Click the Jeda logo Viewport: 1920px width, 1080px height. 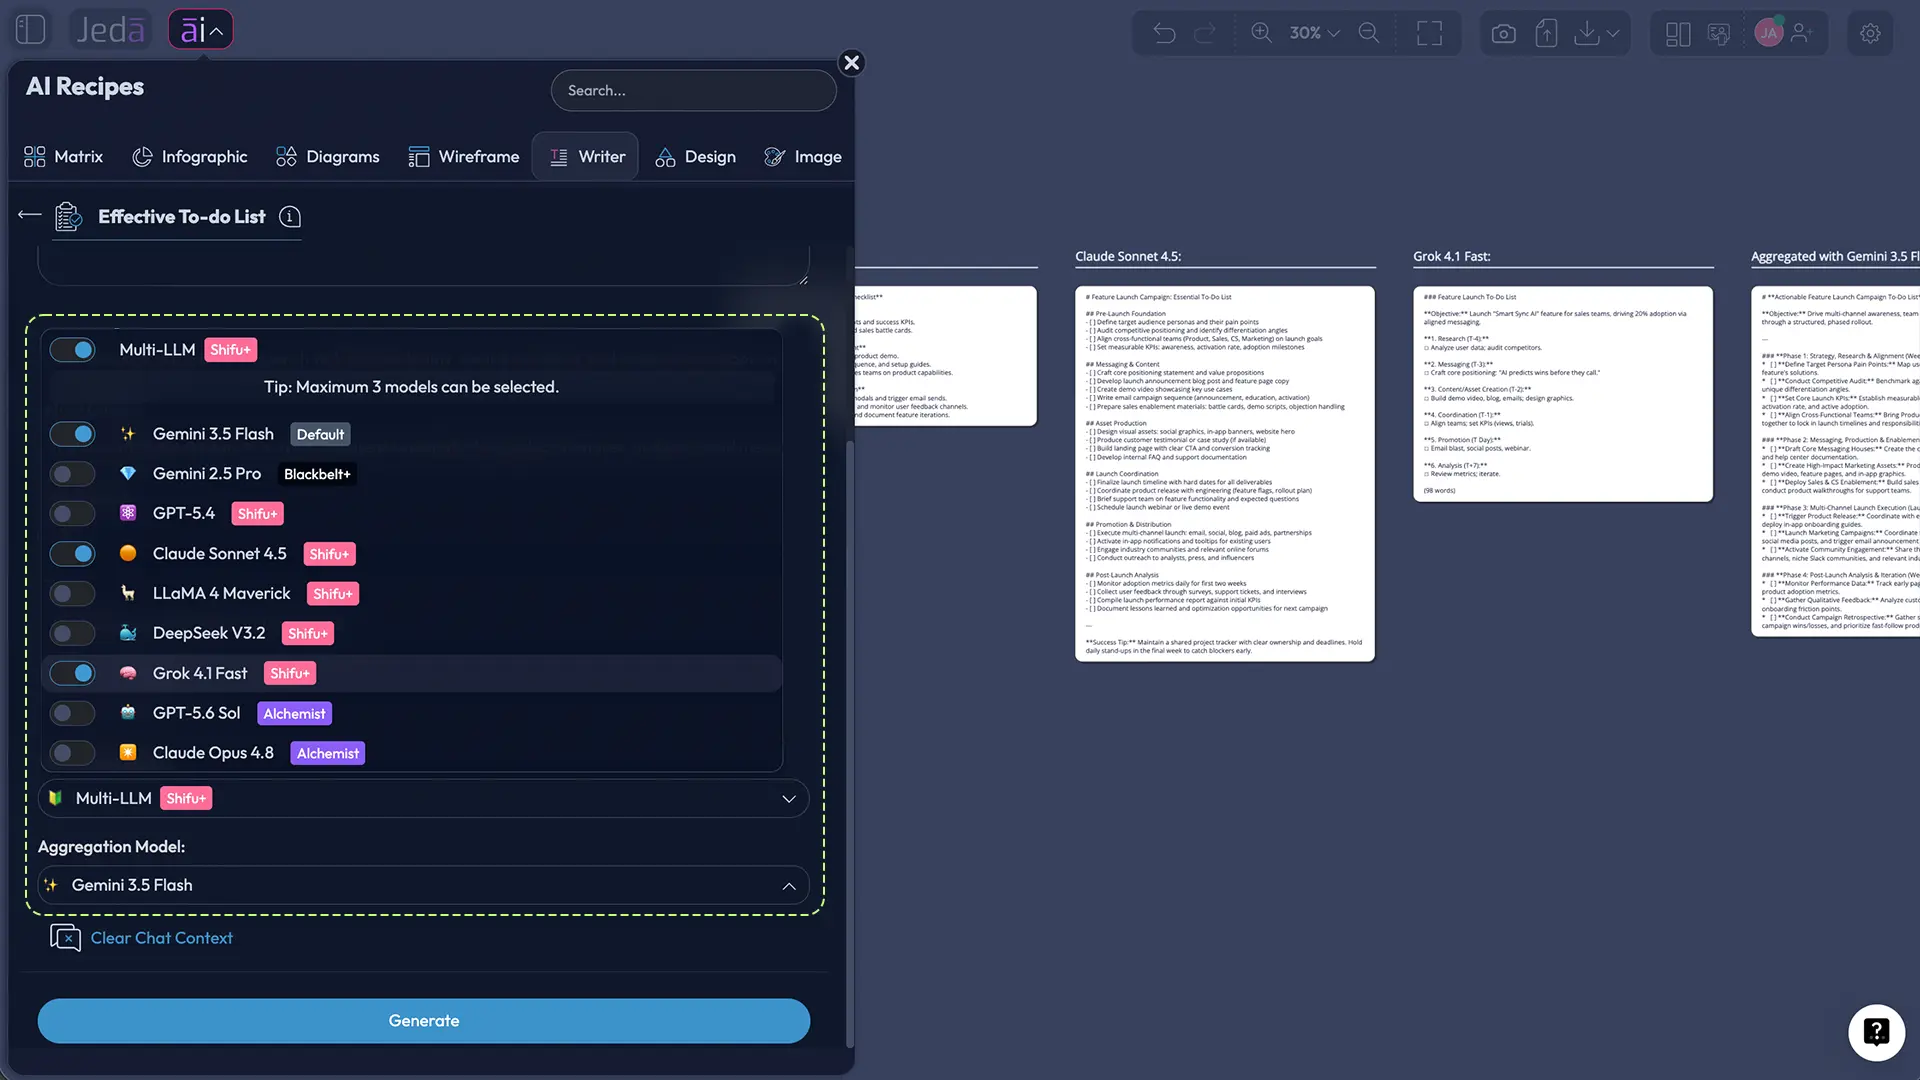pyautogui.click(x=111, y=30)
